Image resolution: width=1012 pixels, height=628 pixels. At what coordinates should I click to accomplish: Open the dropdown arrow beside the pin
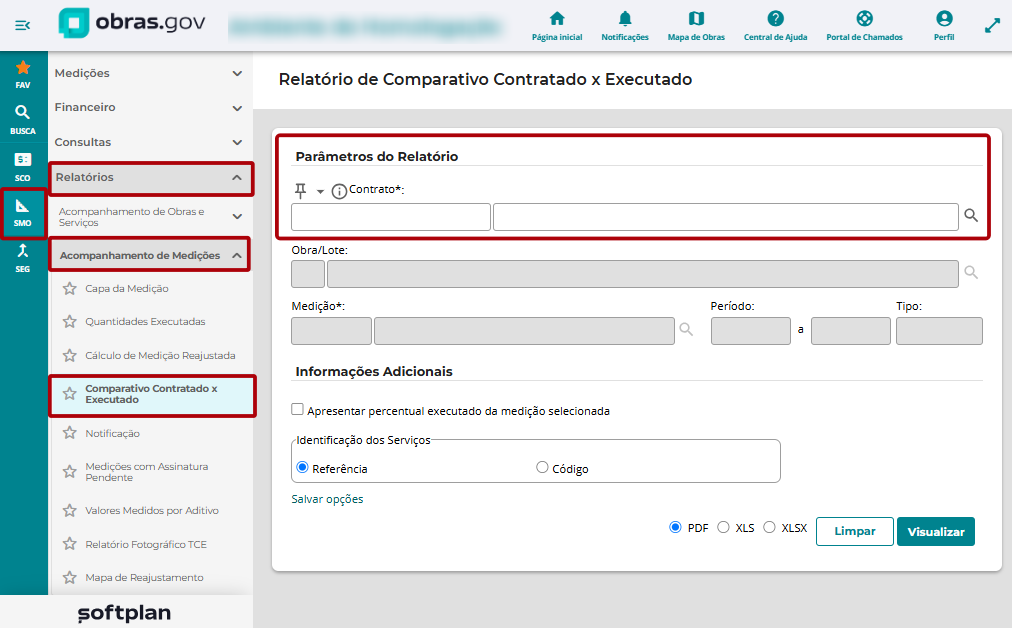pos(320,192)
